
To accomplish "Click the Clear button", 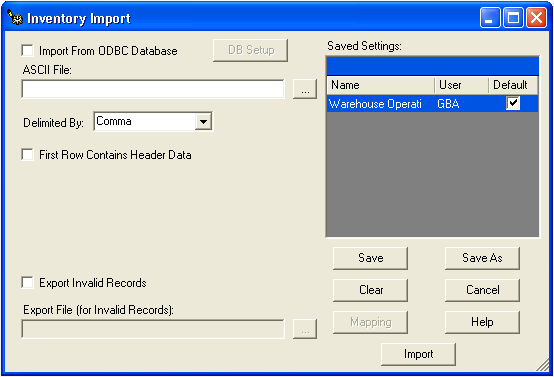I will [x=370, y=290].
